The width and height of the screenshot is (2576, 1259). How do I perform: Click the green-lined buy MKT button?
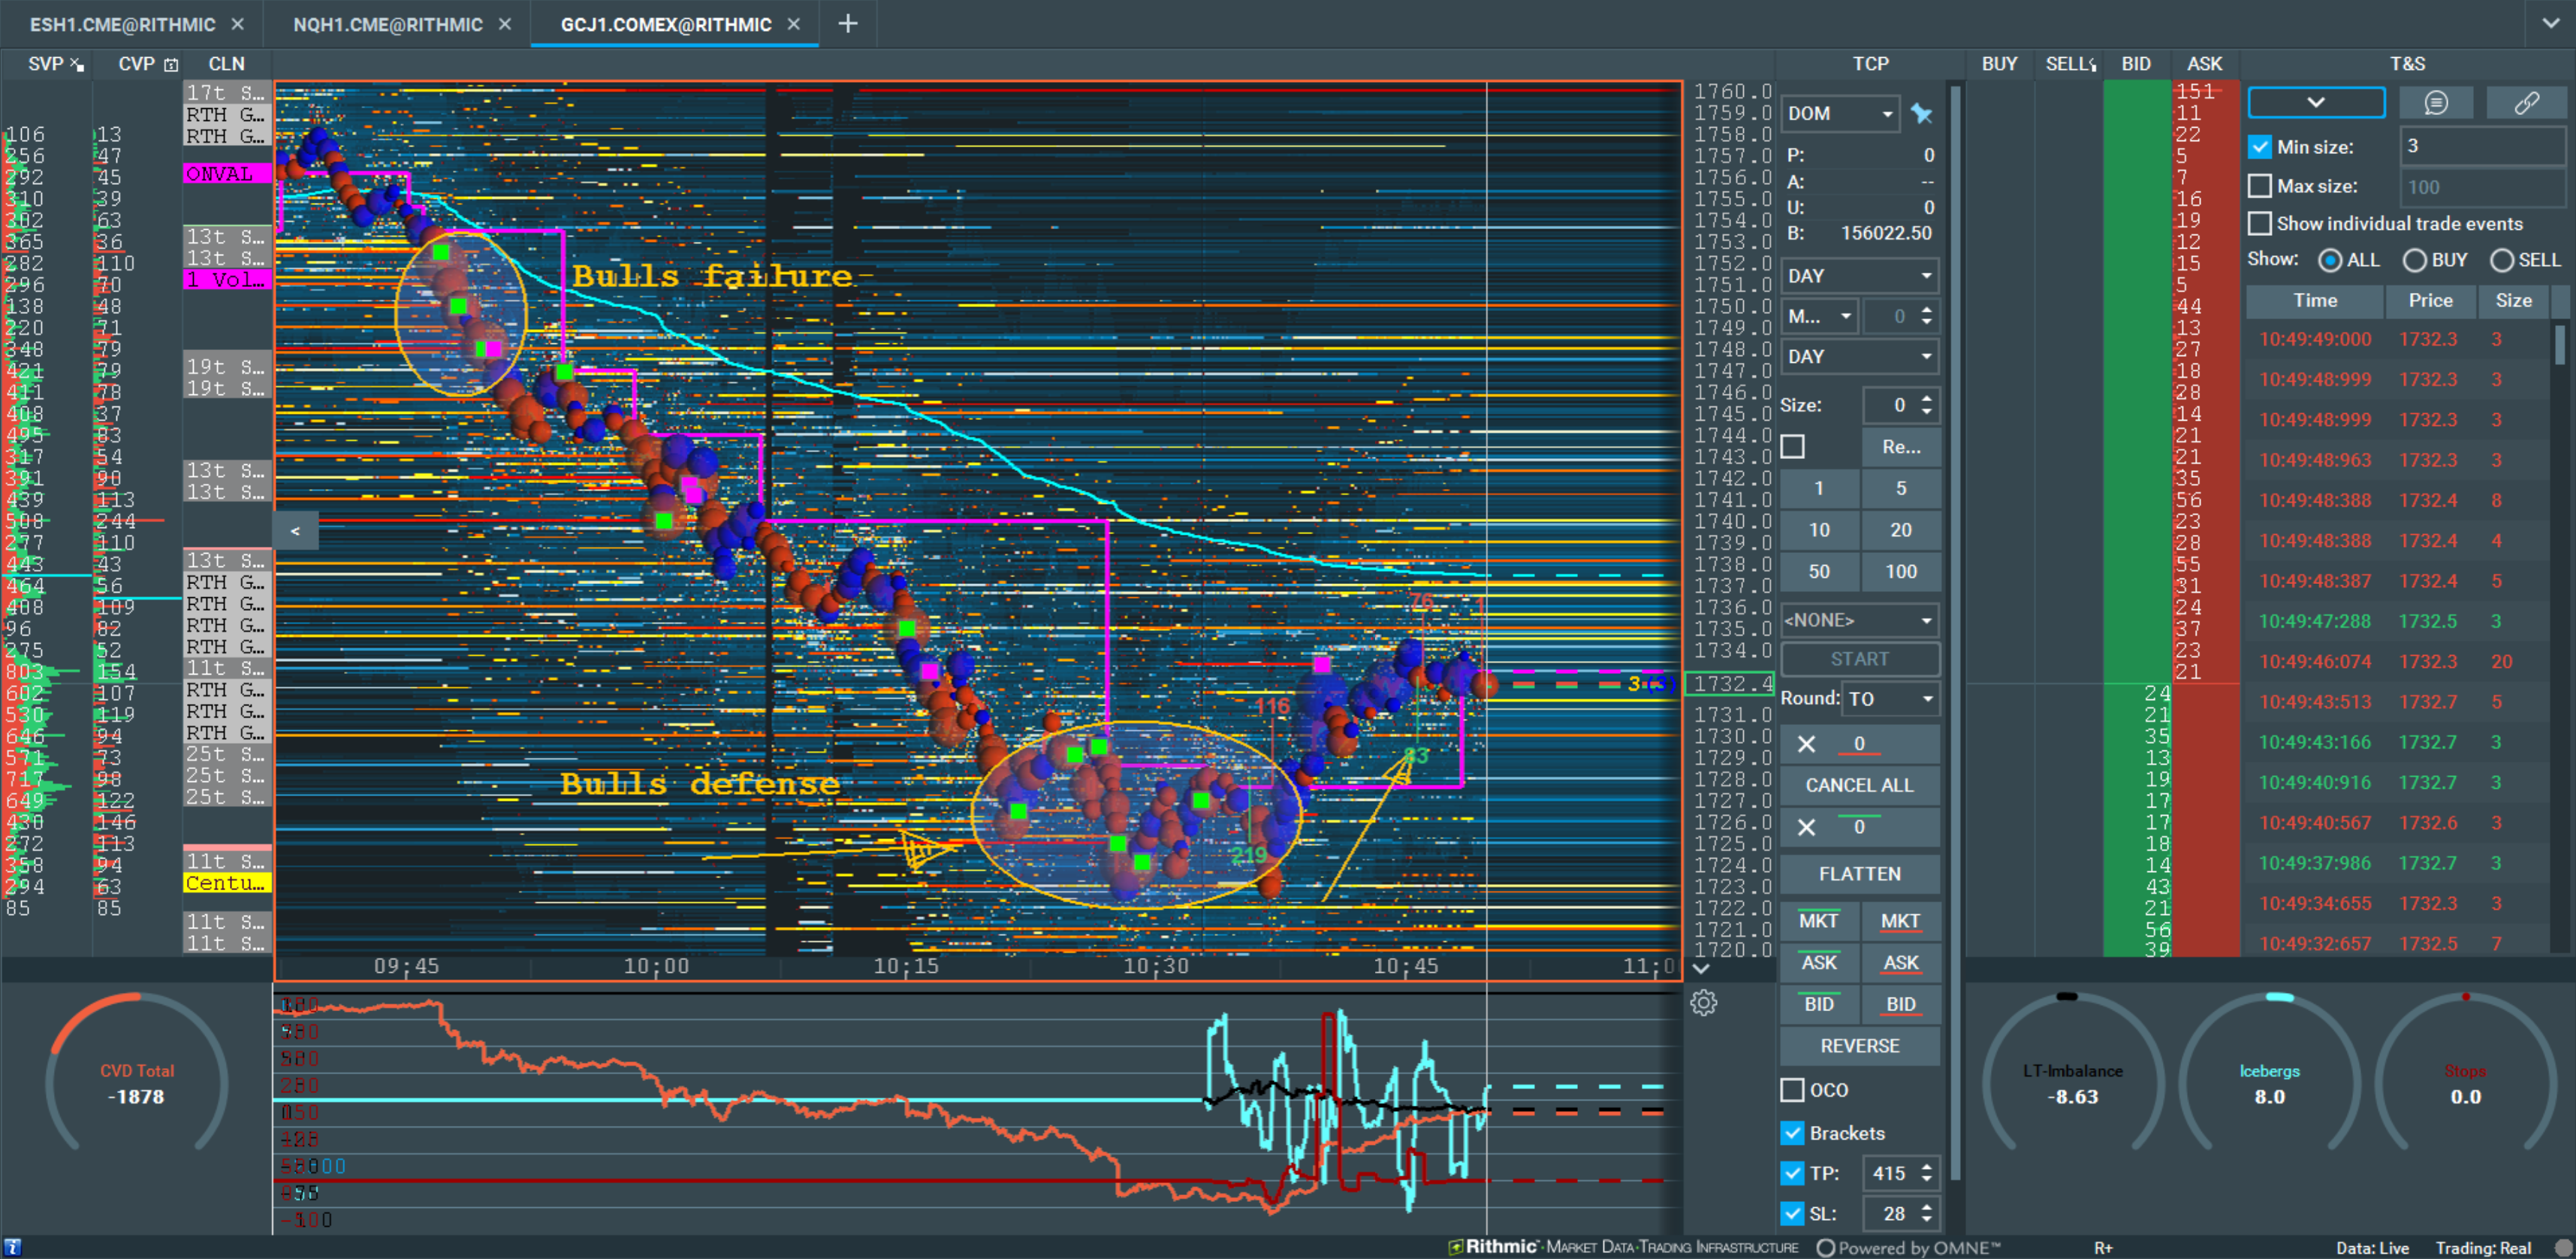(1819, 922)
